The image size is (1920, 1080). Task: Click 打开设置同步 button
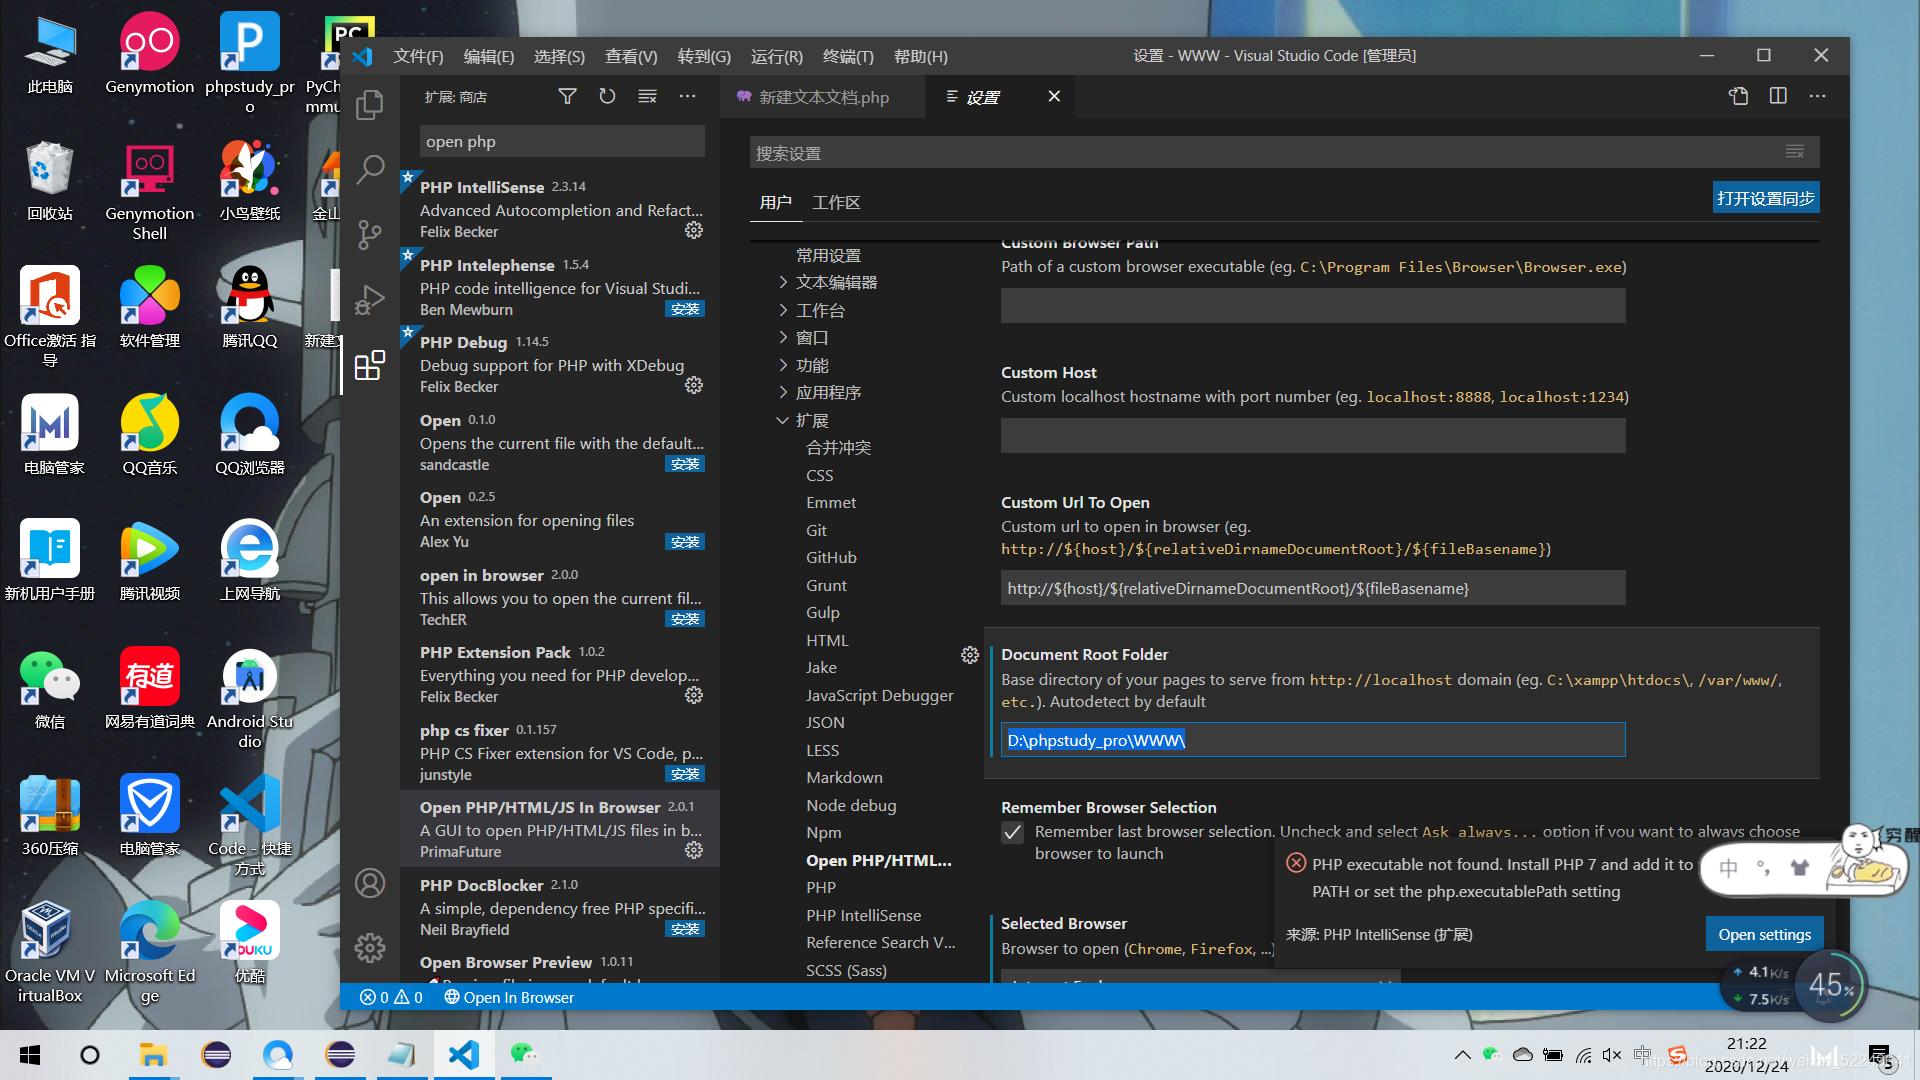click(x=1765, y=198)
